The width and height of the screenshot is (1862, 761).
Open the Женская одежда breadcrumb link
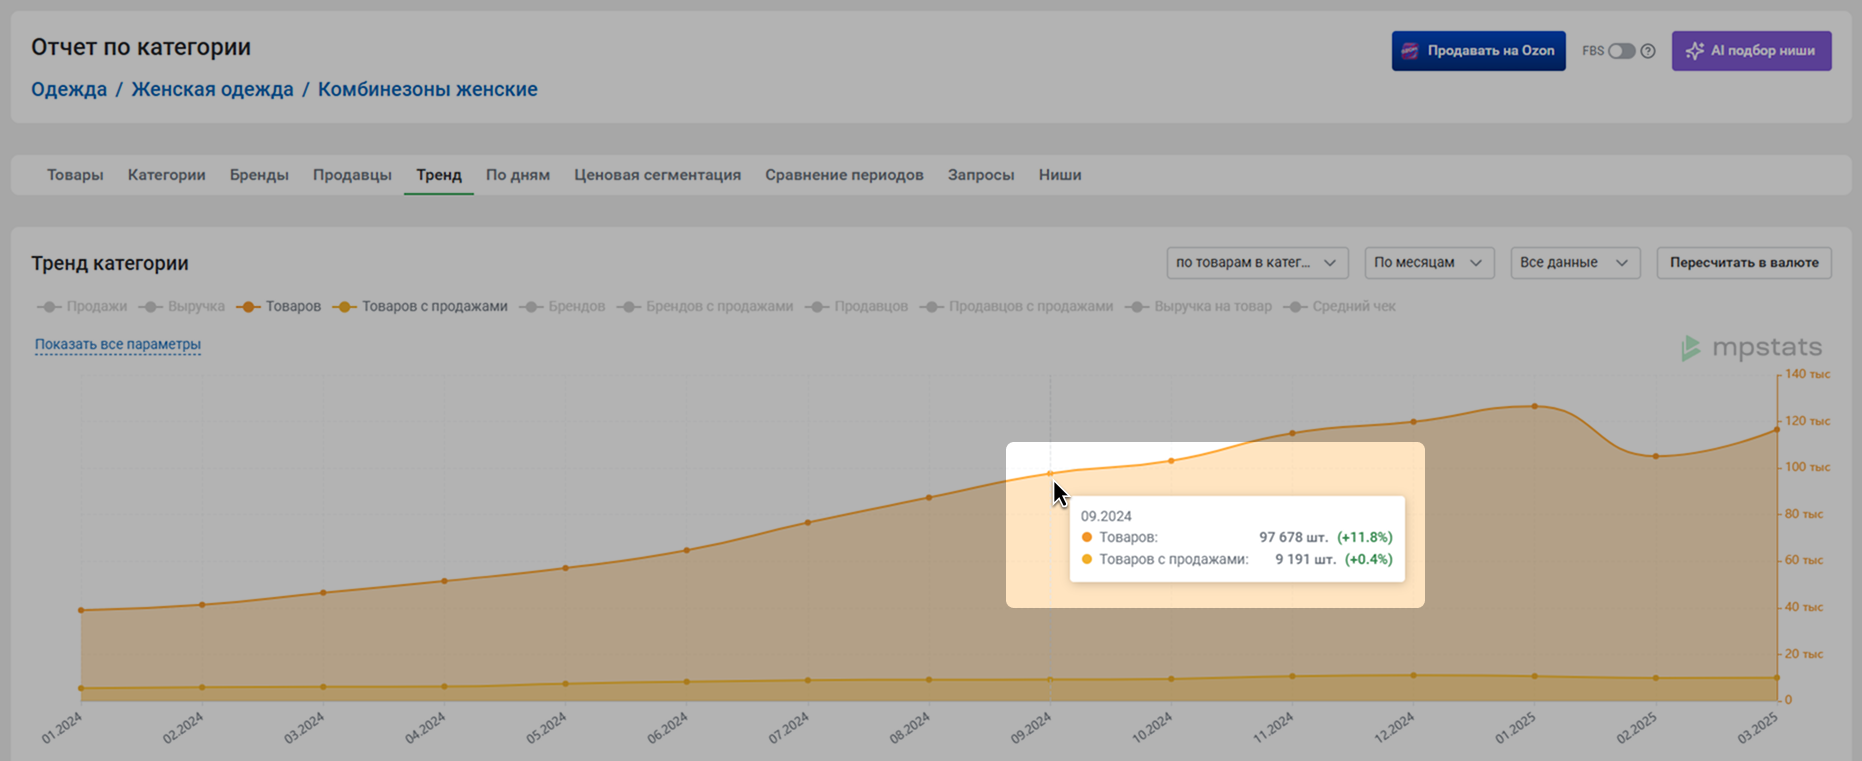tap(212, 89)
